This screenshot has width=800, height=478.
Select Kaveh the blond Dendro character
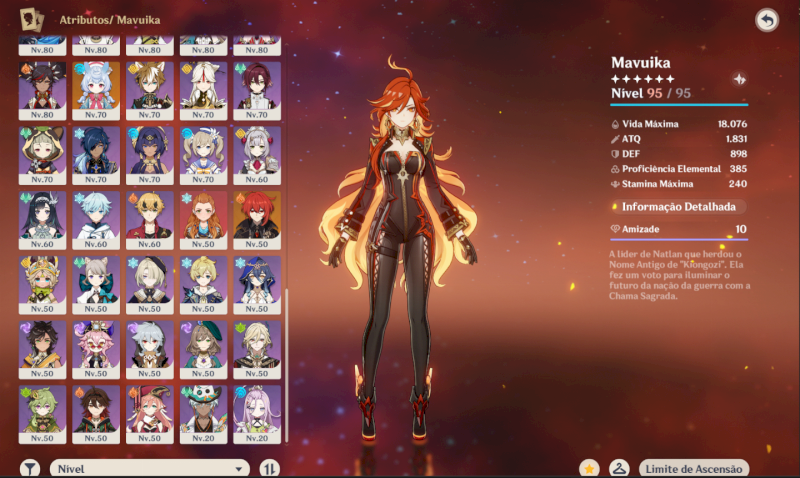point(257,350)
